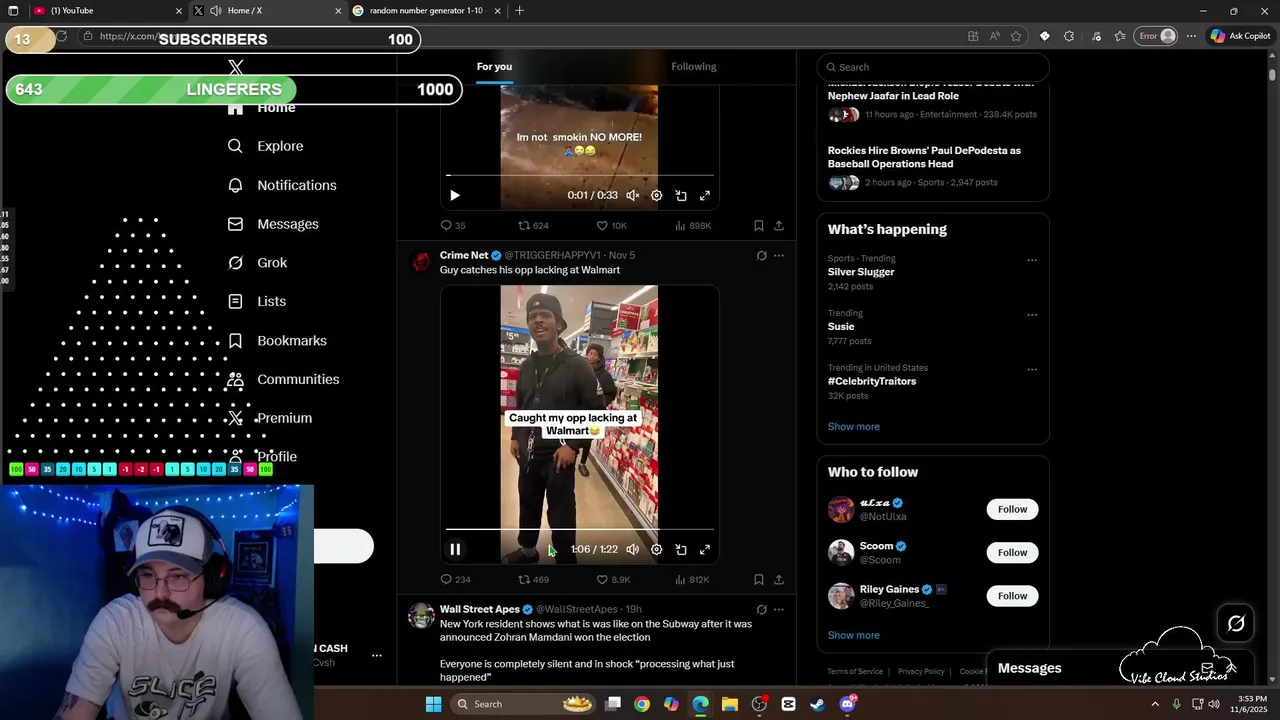The image size is (1280, 720).
Task: Seek within the 0:33 video progress bar
Action: pyautogui.click(x=579, y=176)
